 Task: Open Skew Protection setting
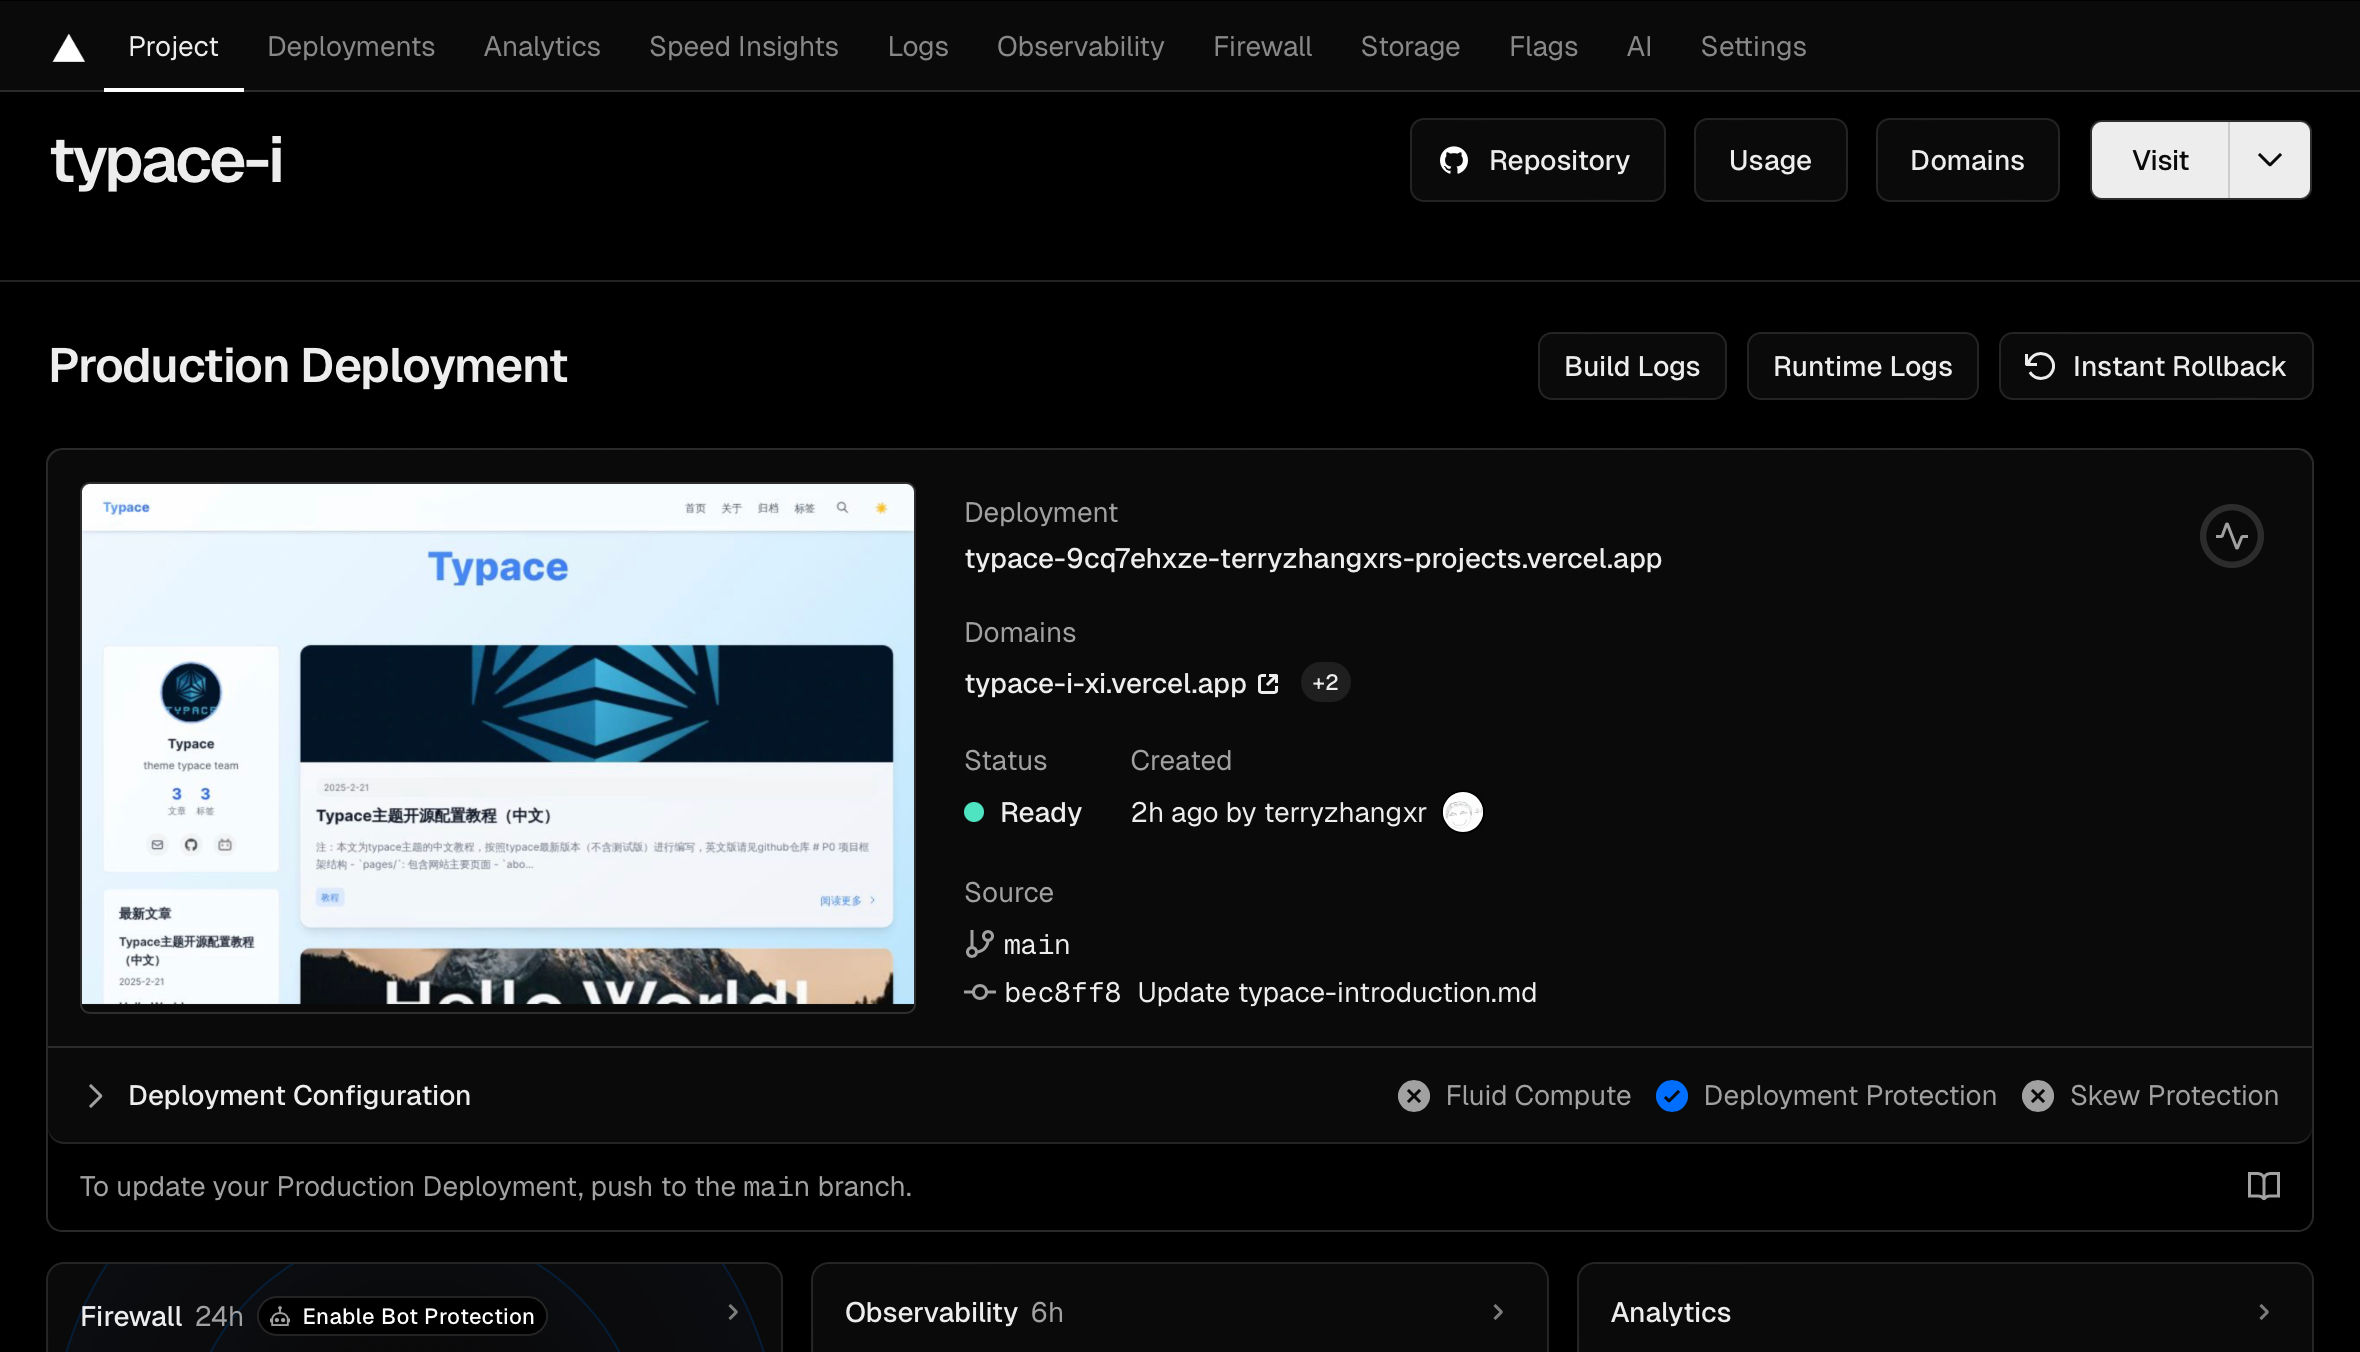pyautogui.click(x=2174, y=1096)
